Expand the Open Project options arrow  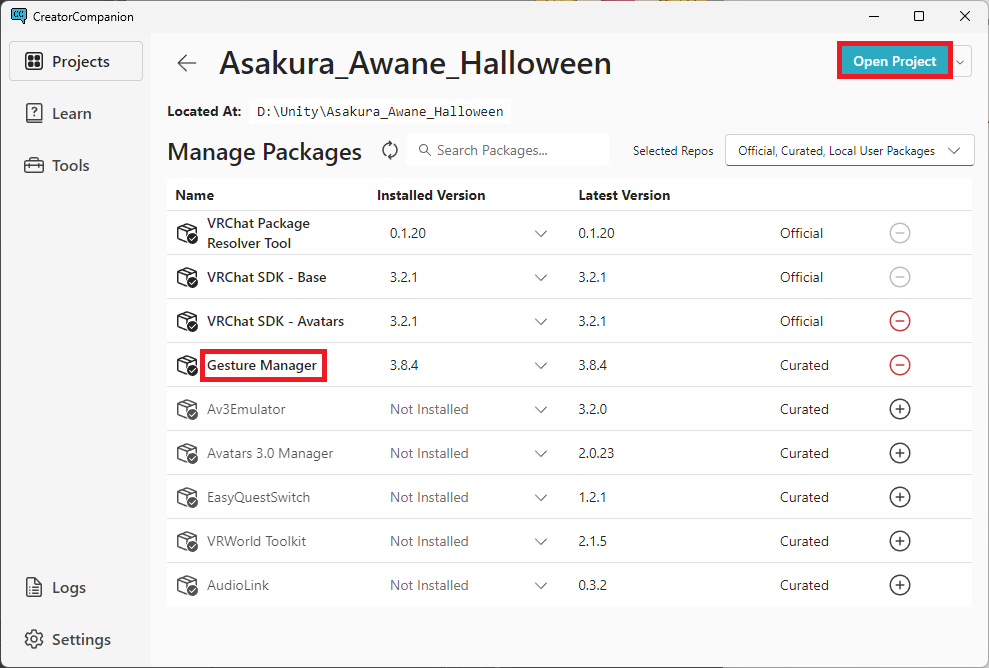click(x=961, y=61)
